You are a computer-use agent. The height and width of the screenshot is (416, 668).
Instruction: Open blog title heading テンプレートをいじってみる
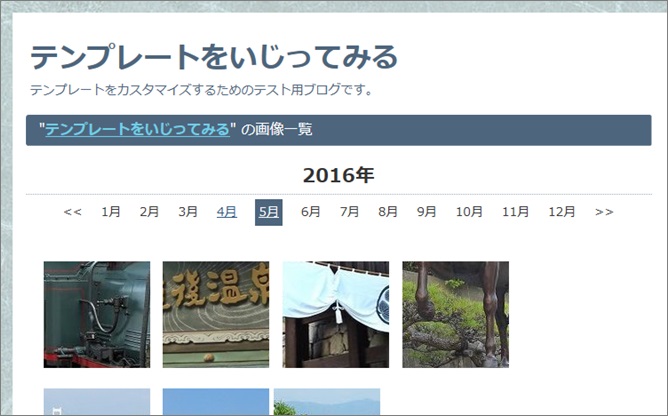[x=214, y=57]
